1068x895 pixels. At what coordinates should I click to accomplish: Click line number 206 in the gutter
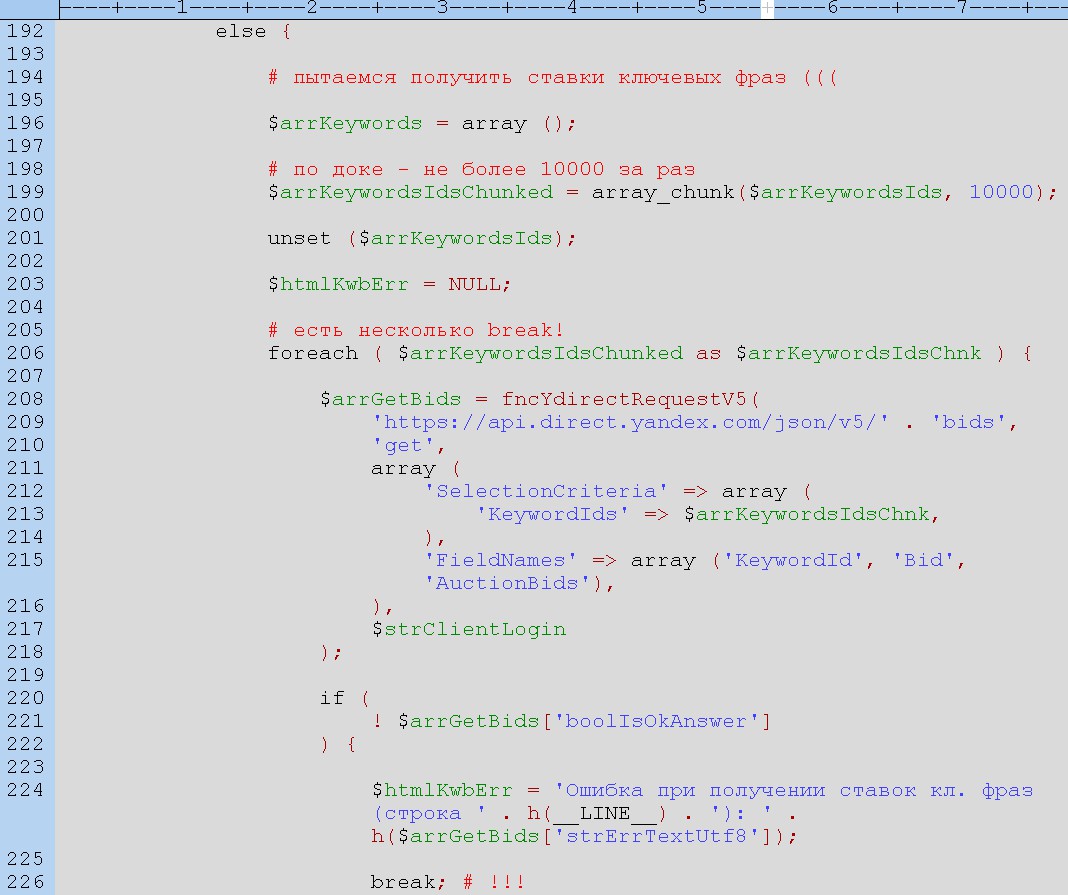tap(25, 353)
